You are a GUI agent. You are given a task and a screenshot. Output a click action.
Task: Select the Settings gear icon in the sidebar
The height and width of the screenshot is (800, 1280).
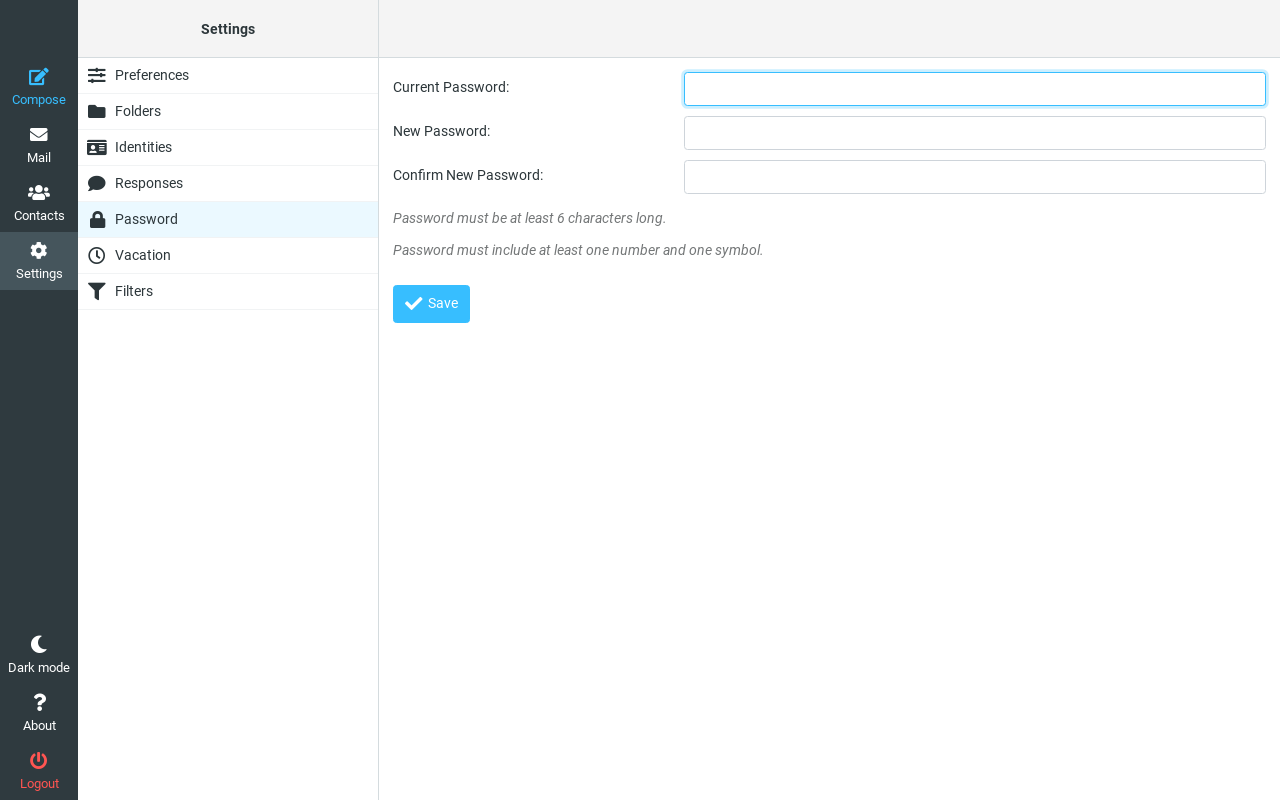click(39, 251)
